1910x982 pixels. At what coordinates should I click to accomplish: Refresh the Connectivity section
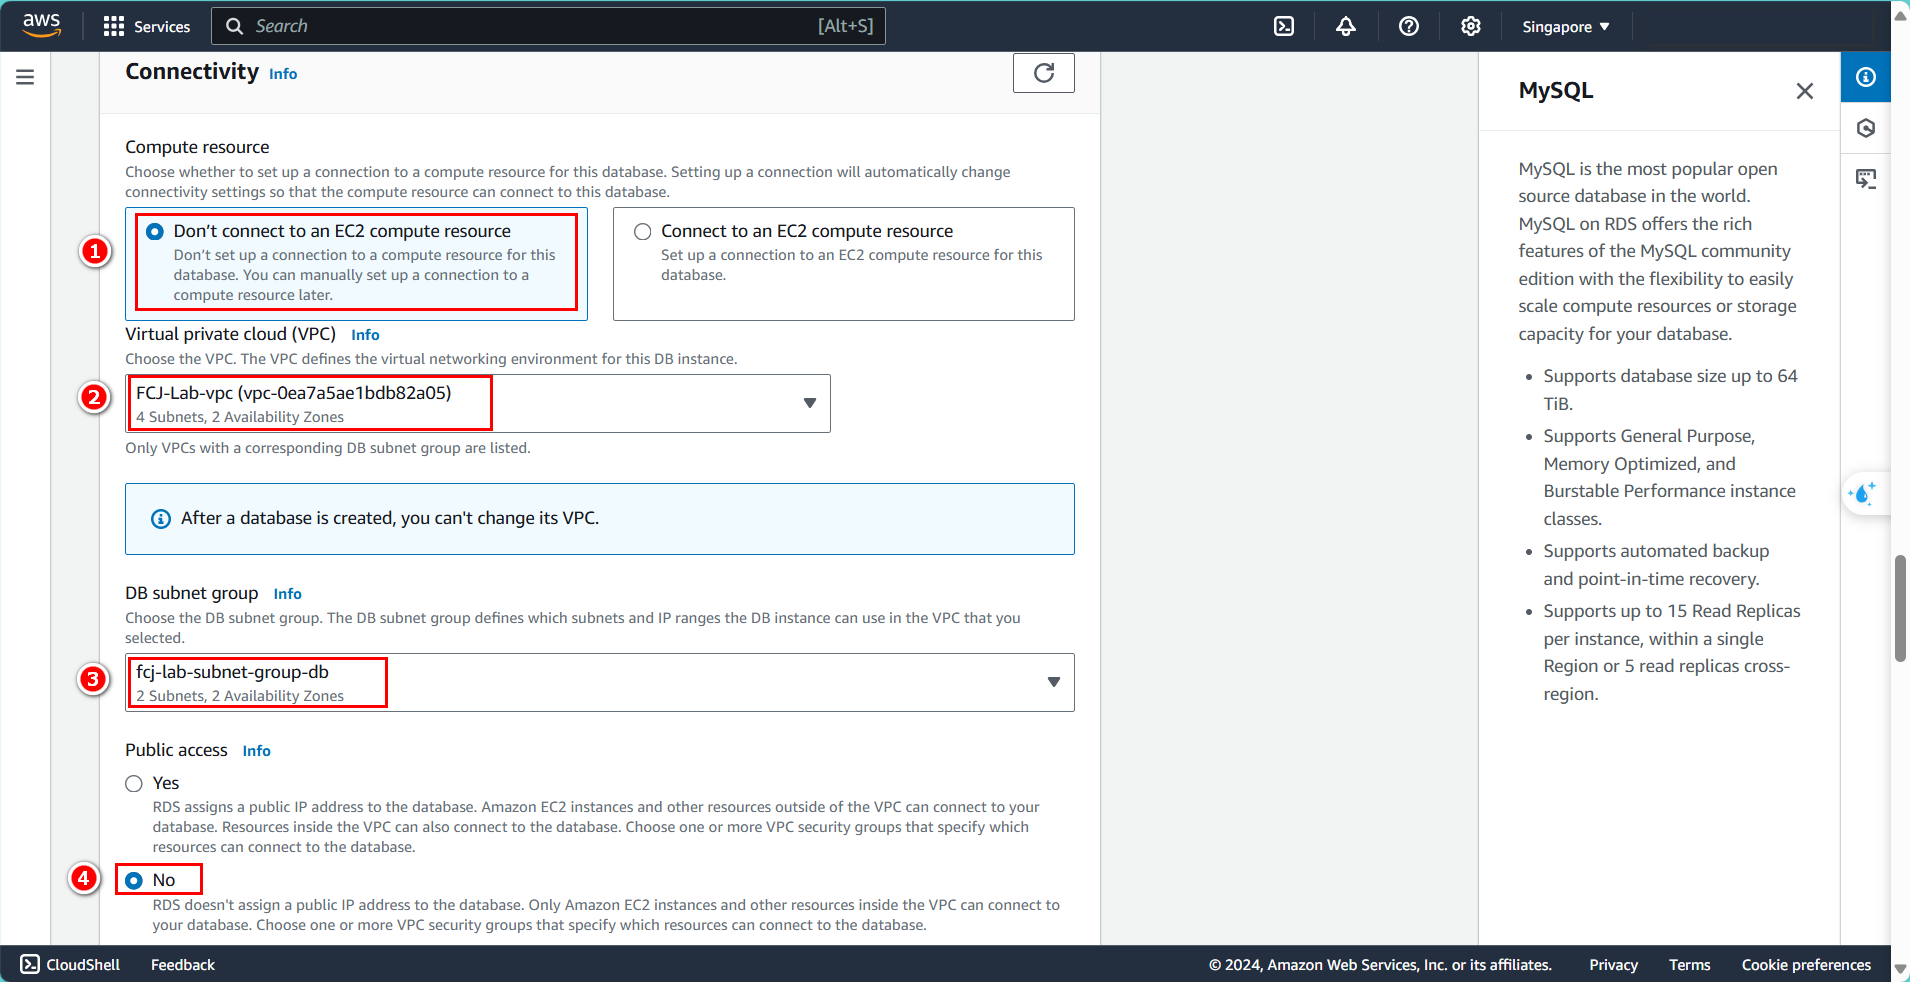[1044, 73]
